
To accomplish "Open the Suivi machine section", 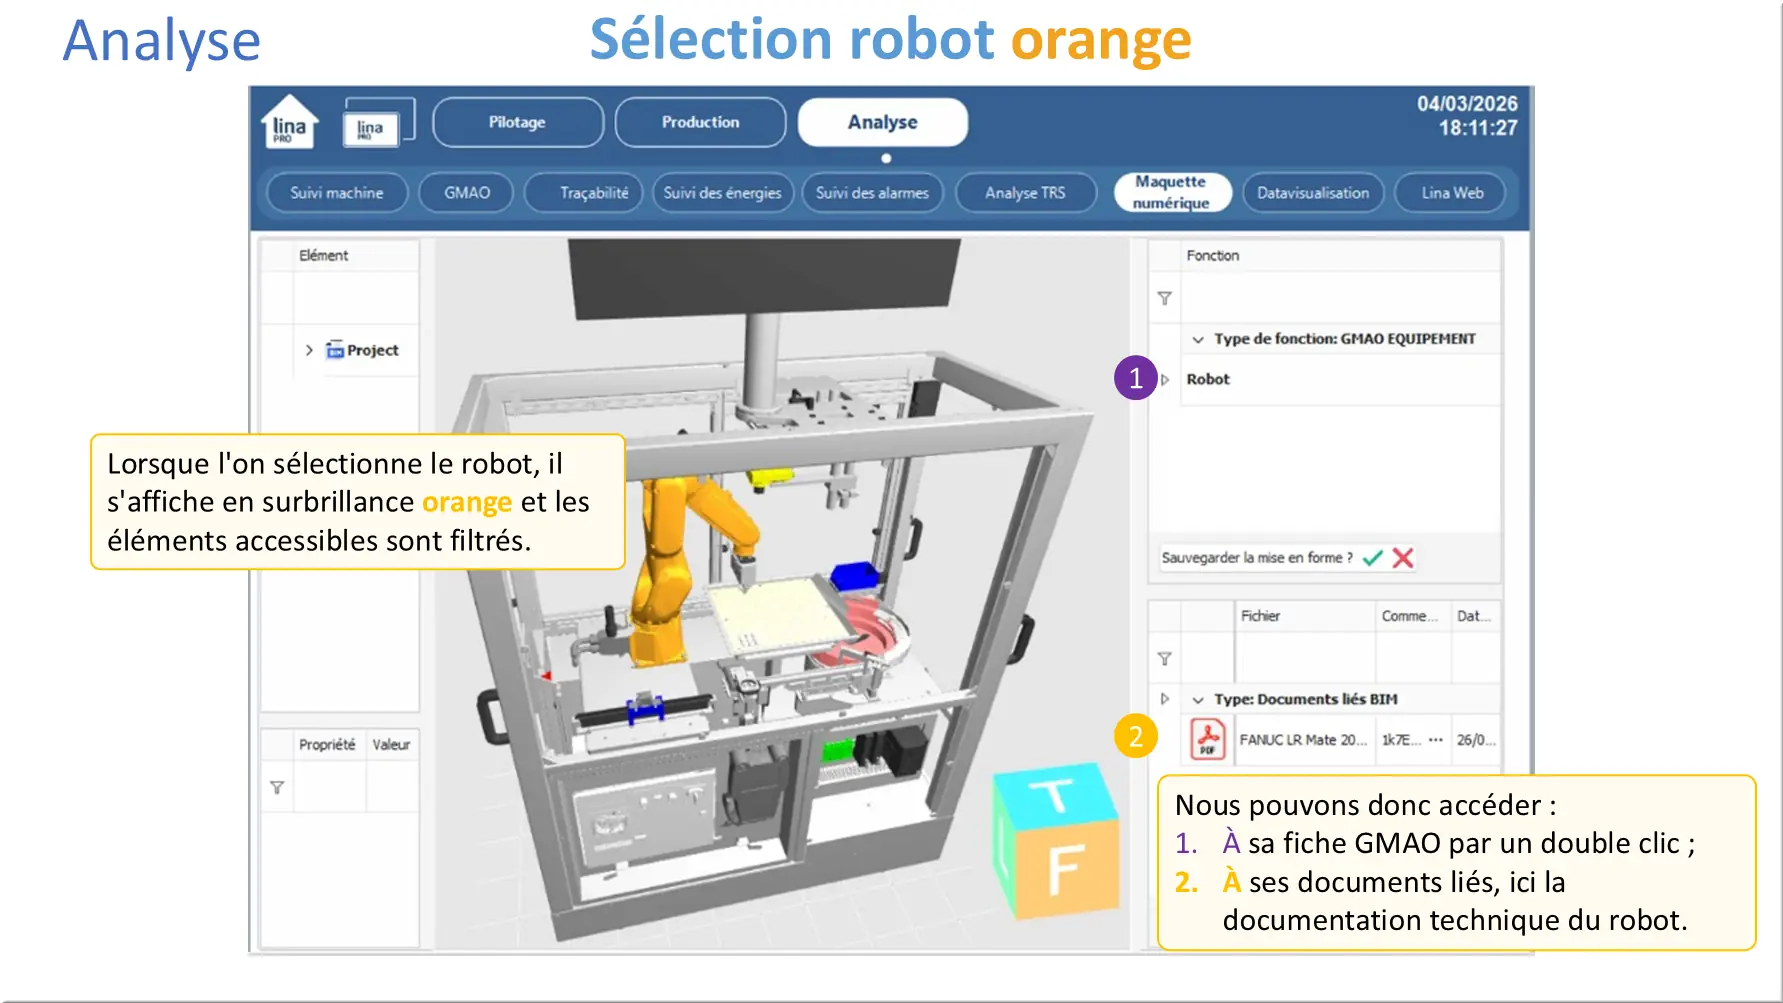I will click(337, 193).
